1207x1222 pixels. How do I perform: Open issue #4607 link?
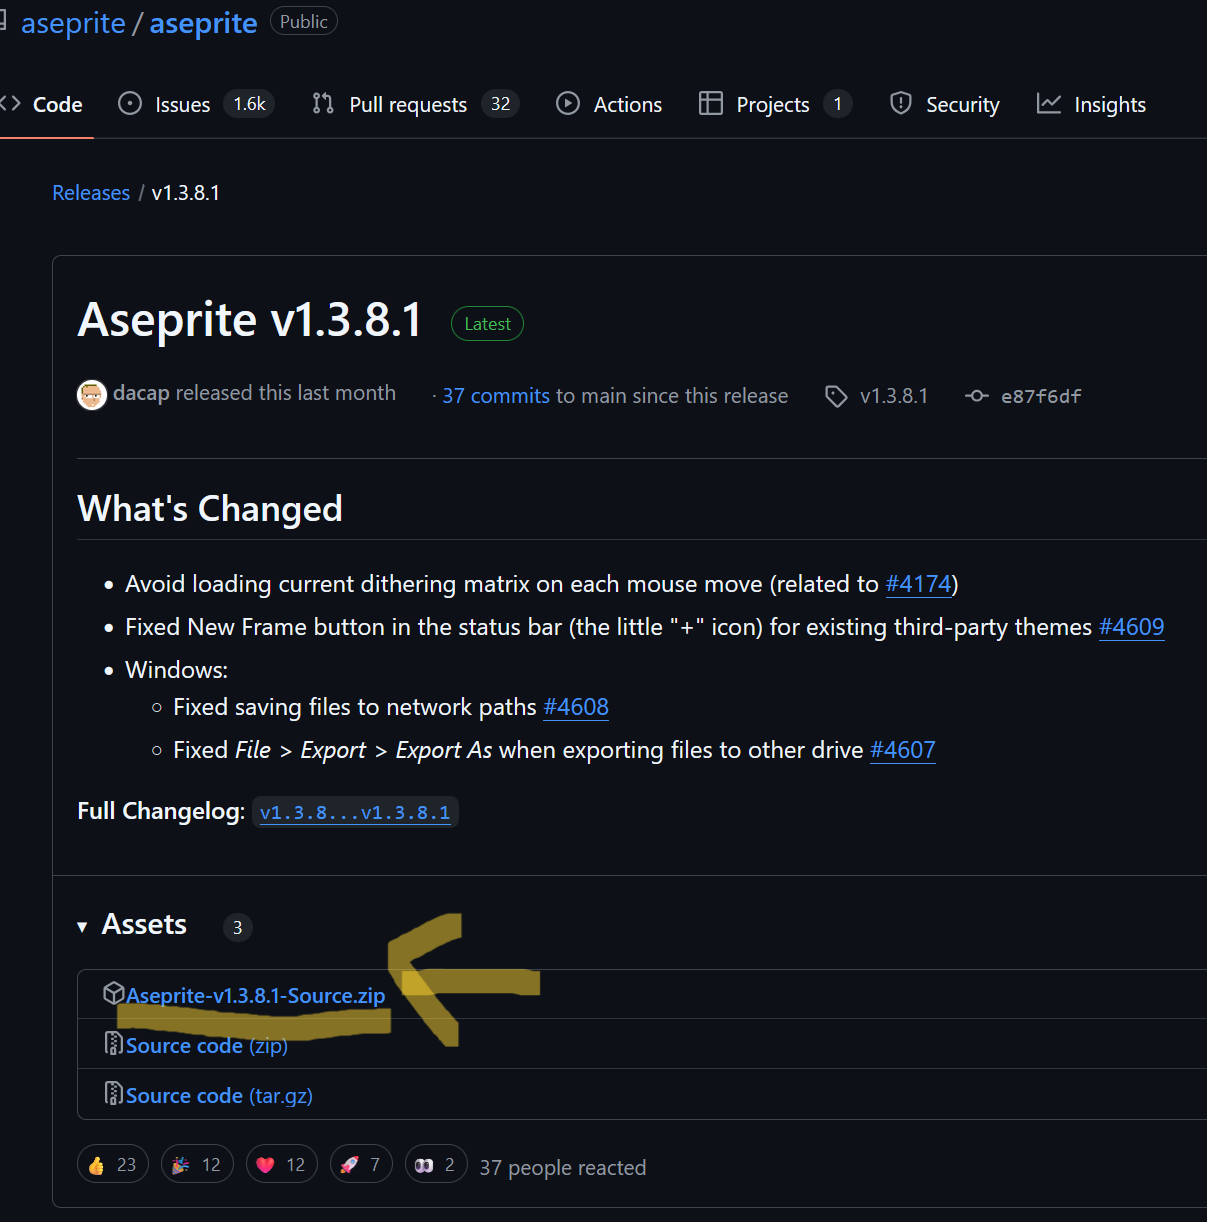click(903, 750)
